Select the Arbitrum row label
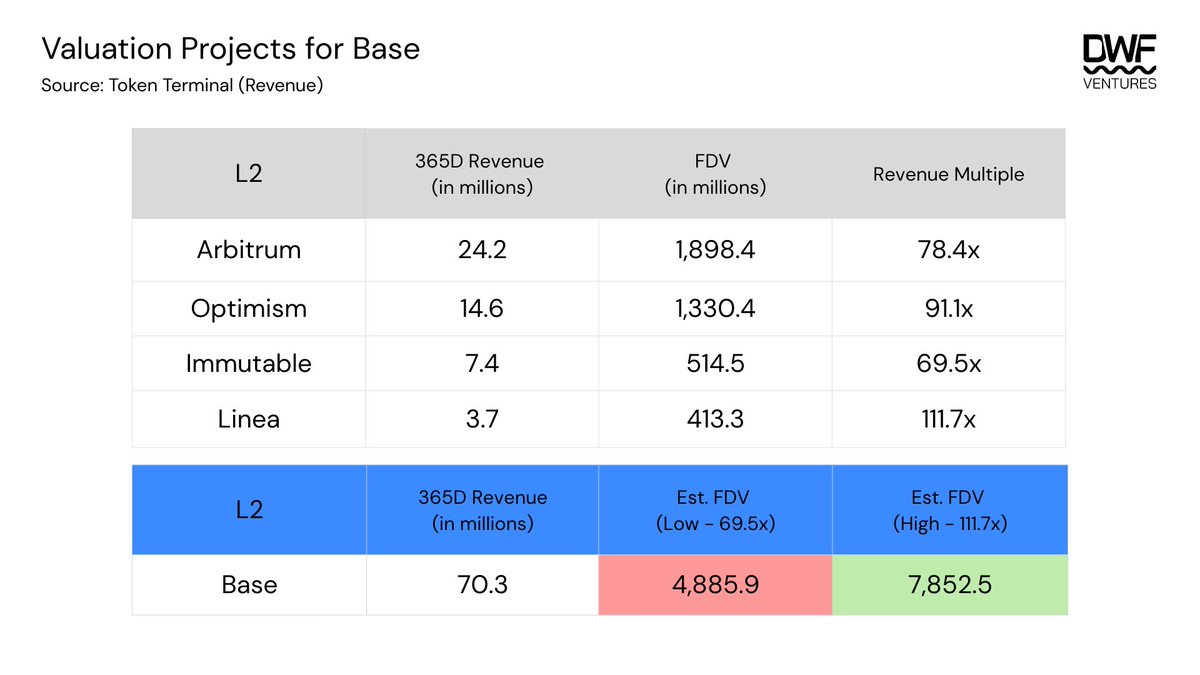The width and height of the screenshot is (1200, 675). [247, 250]
